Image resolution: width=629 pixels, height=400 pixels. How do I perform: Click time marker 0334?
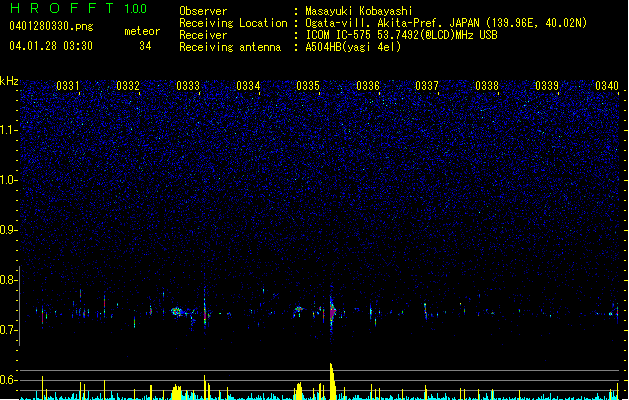click(x=248, y=86)
